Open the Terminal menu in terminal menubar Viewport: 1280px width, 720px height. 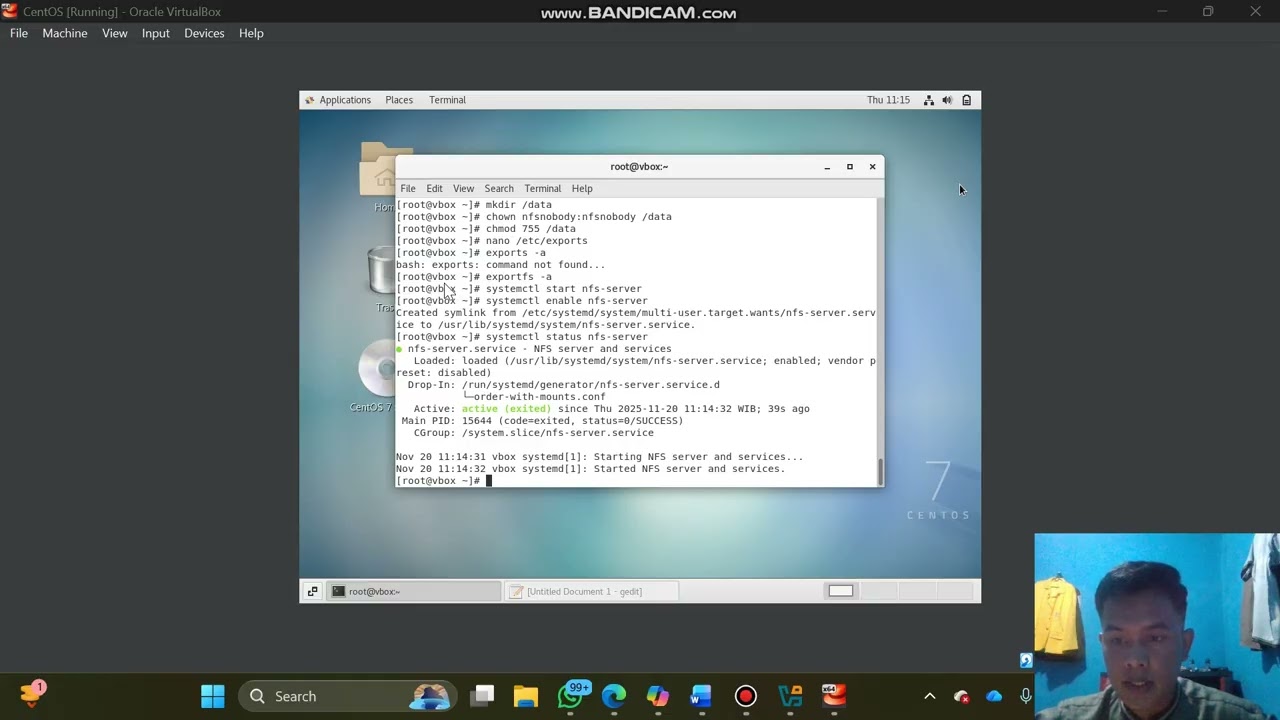(542, 188)
